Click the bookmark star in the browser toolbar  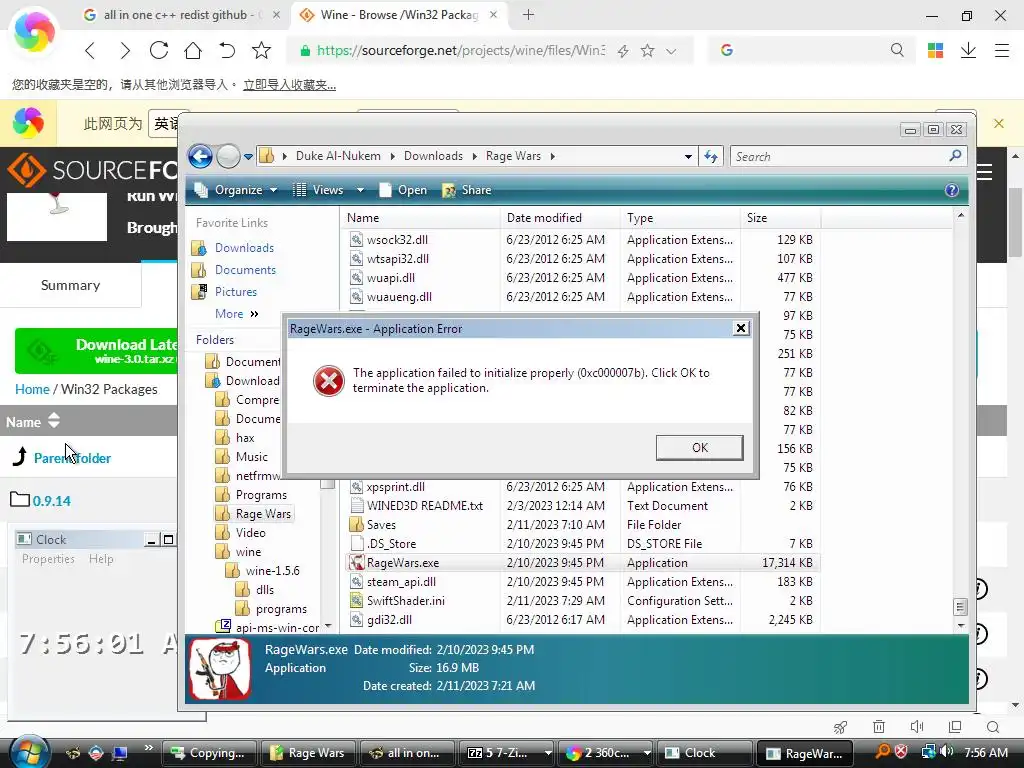[x=261, y=50]
